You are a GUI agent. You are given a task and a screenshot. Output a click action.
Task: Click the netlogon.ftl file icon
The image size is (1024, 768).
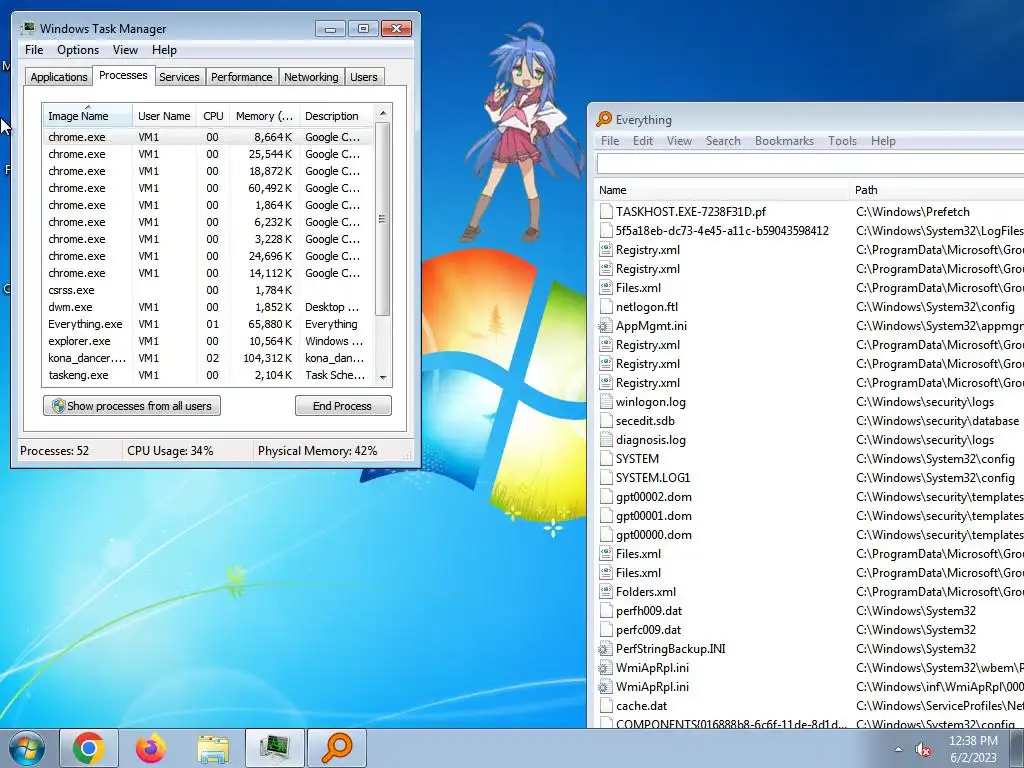coord(606,307)
